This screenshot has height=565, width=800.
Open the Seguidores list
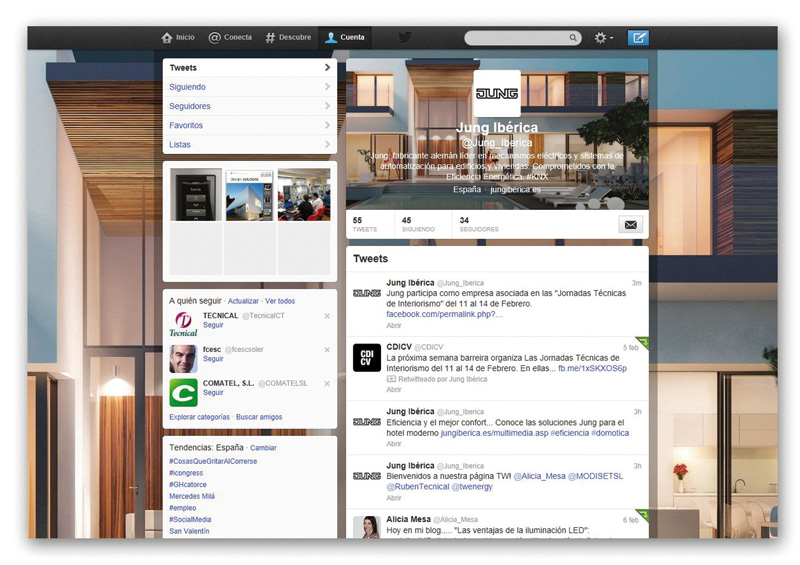click(249, 106)
